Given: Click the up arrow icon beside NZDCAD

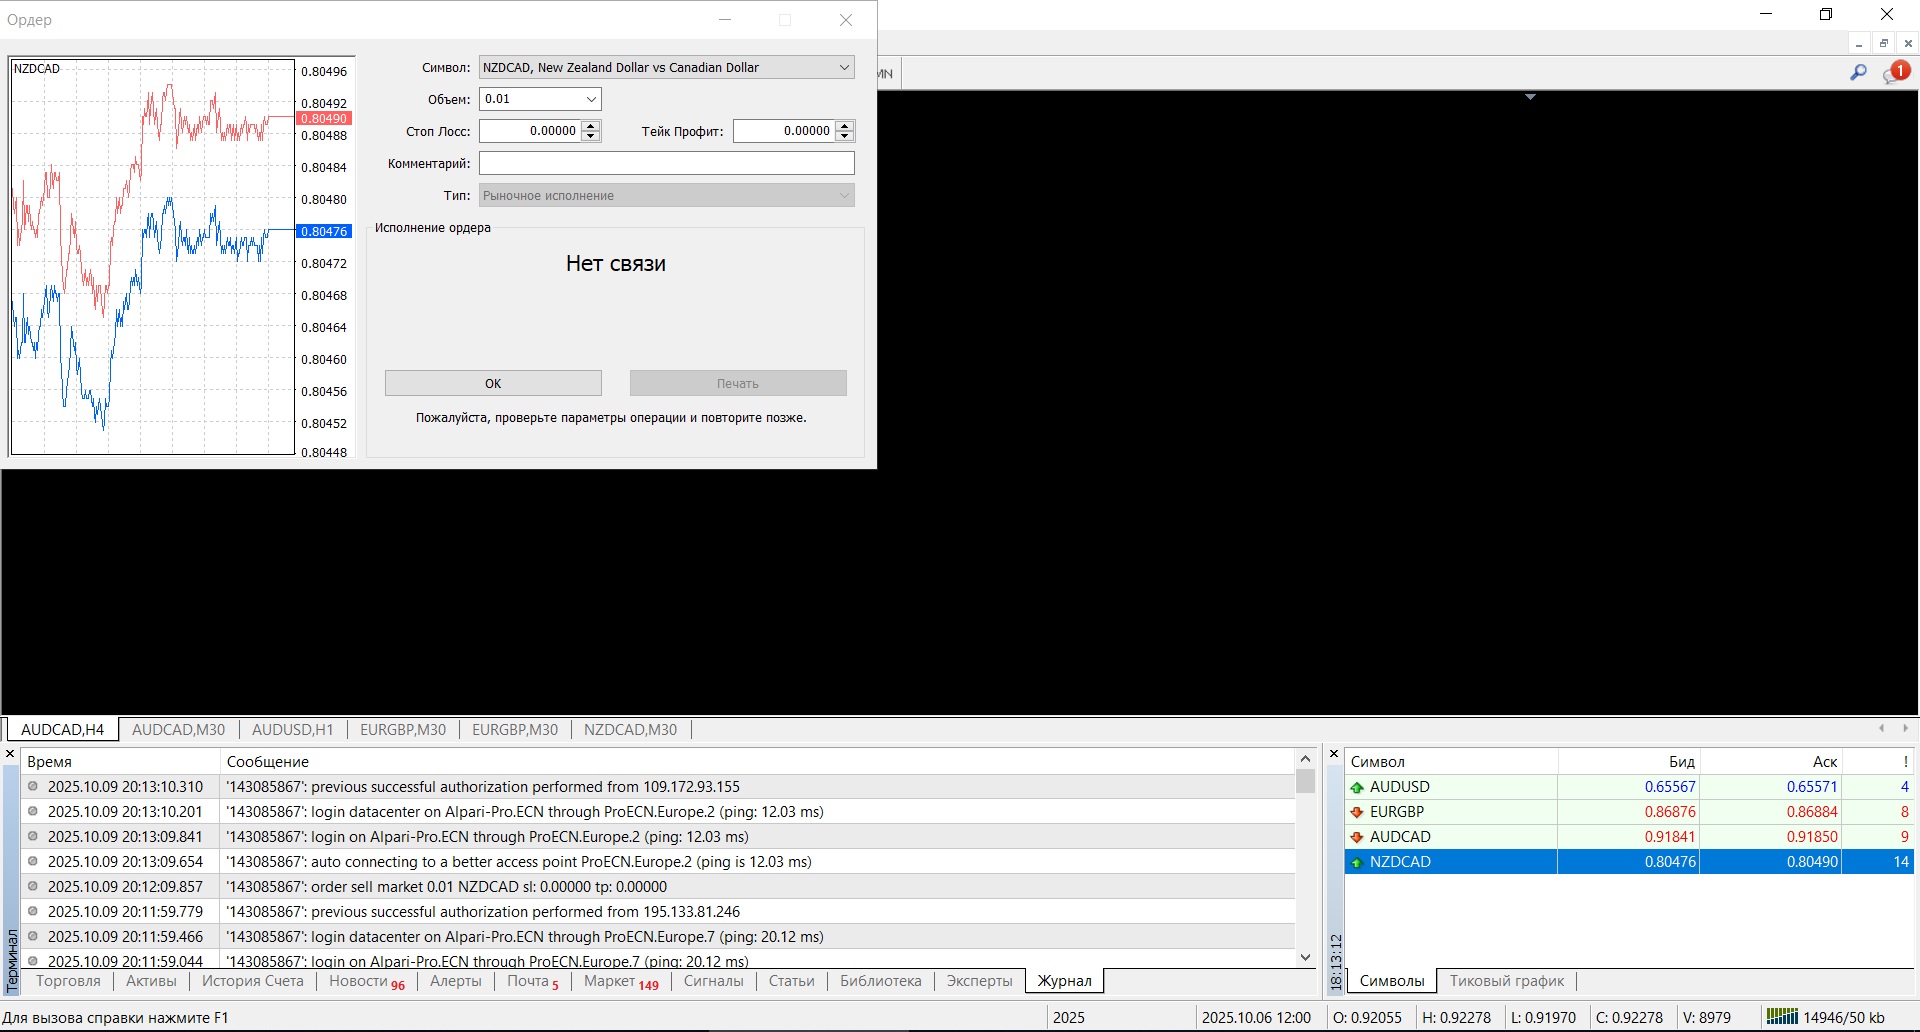Looking at the screenshot, I should pyautogui.click(x=1357, y=863).
